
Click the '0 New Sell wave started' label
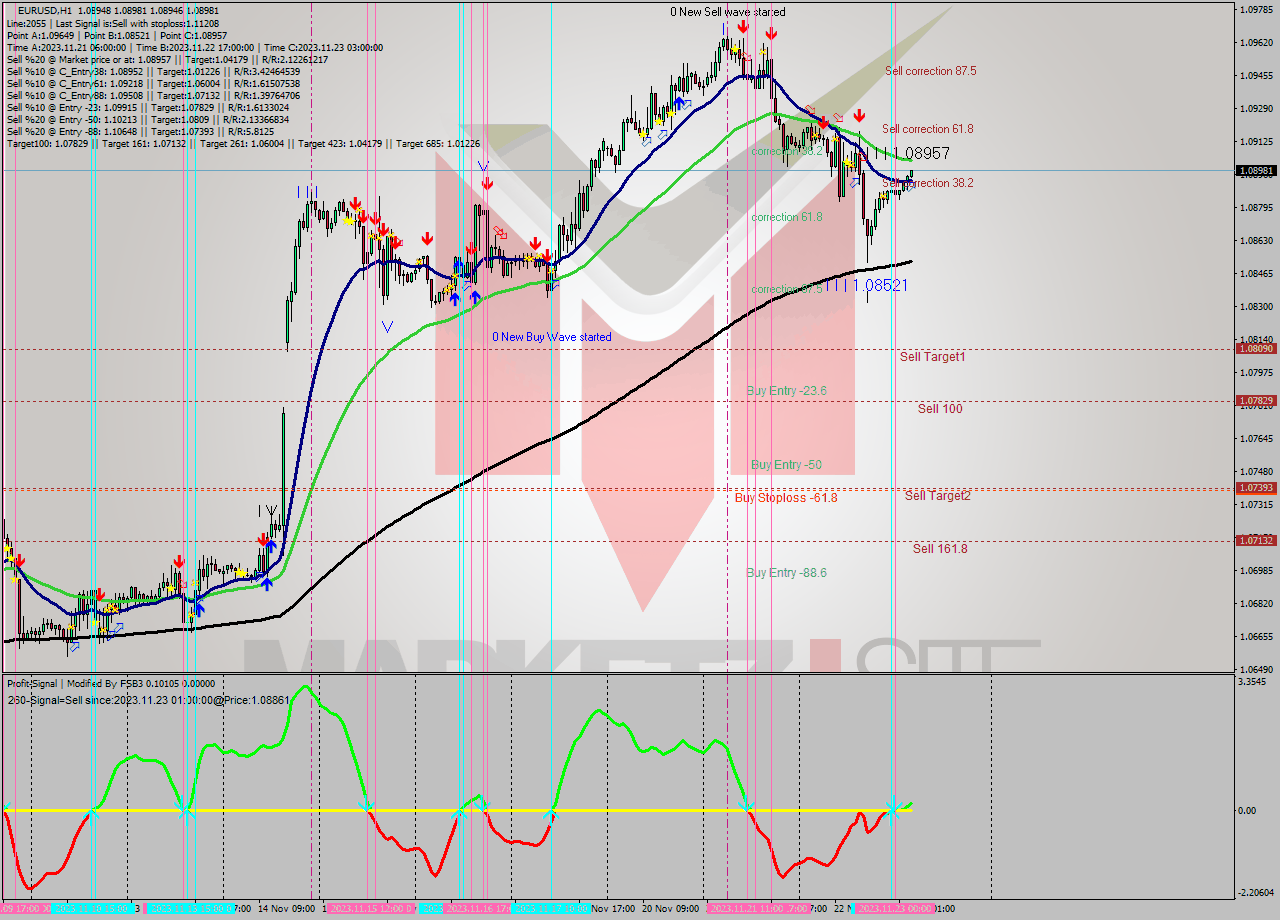[727, 12]
